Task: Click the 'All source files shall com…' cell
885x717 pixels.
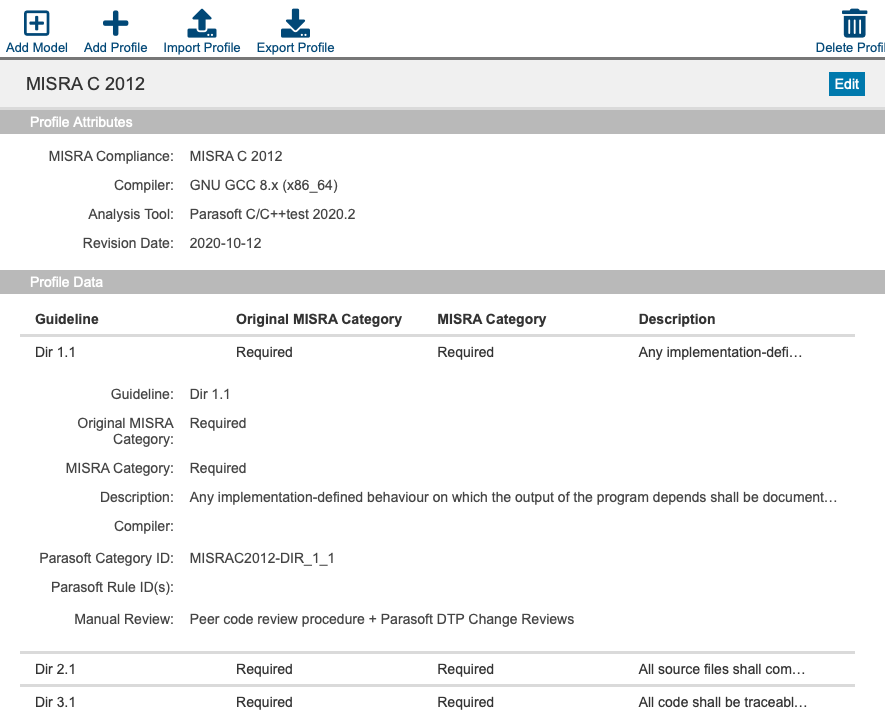Action: (x=722, y=670)
